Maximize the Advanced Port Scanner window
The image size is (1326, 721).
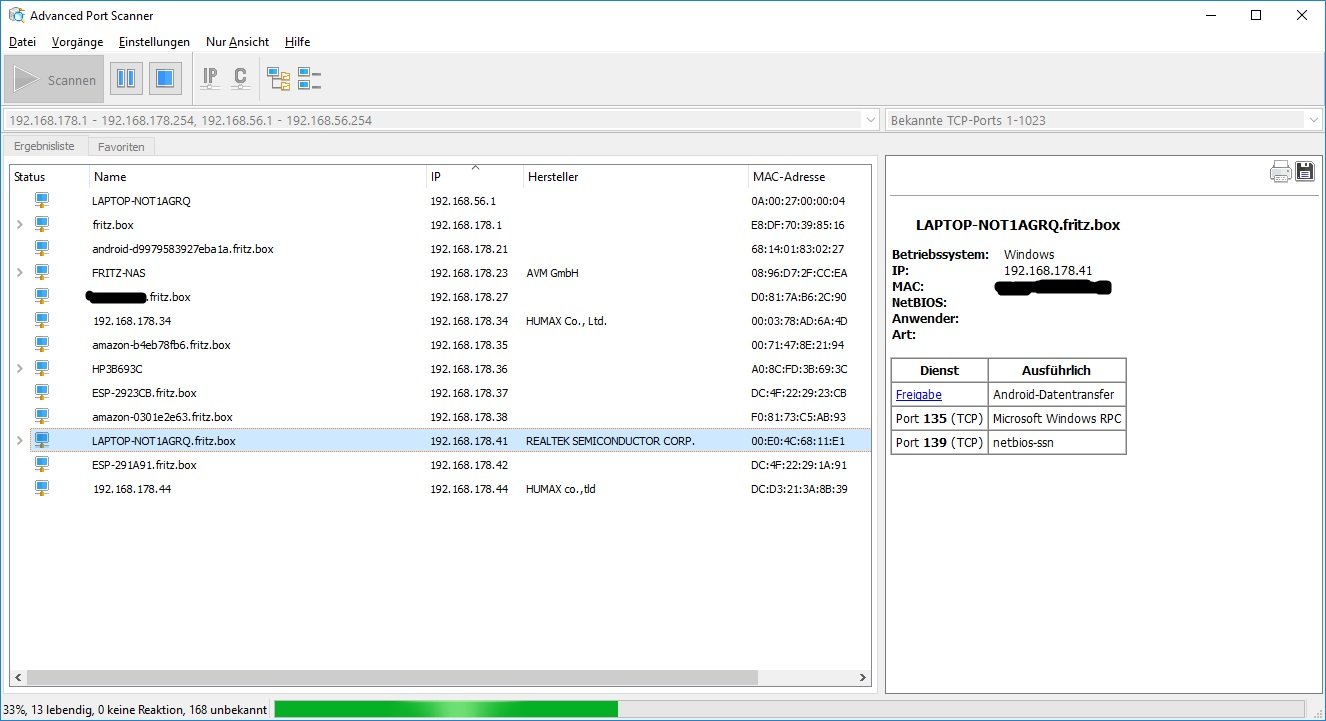[1256, 15]
